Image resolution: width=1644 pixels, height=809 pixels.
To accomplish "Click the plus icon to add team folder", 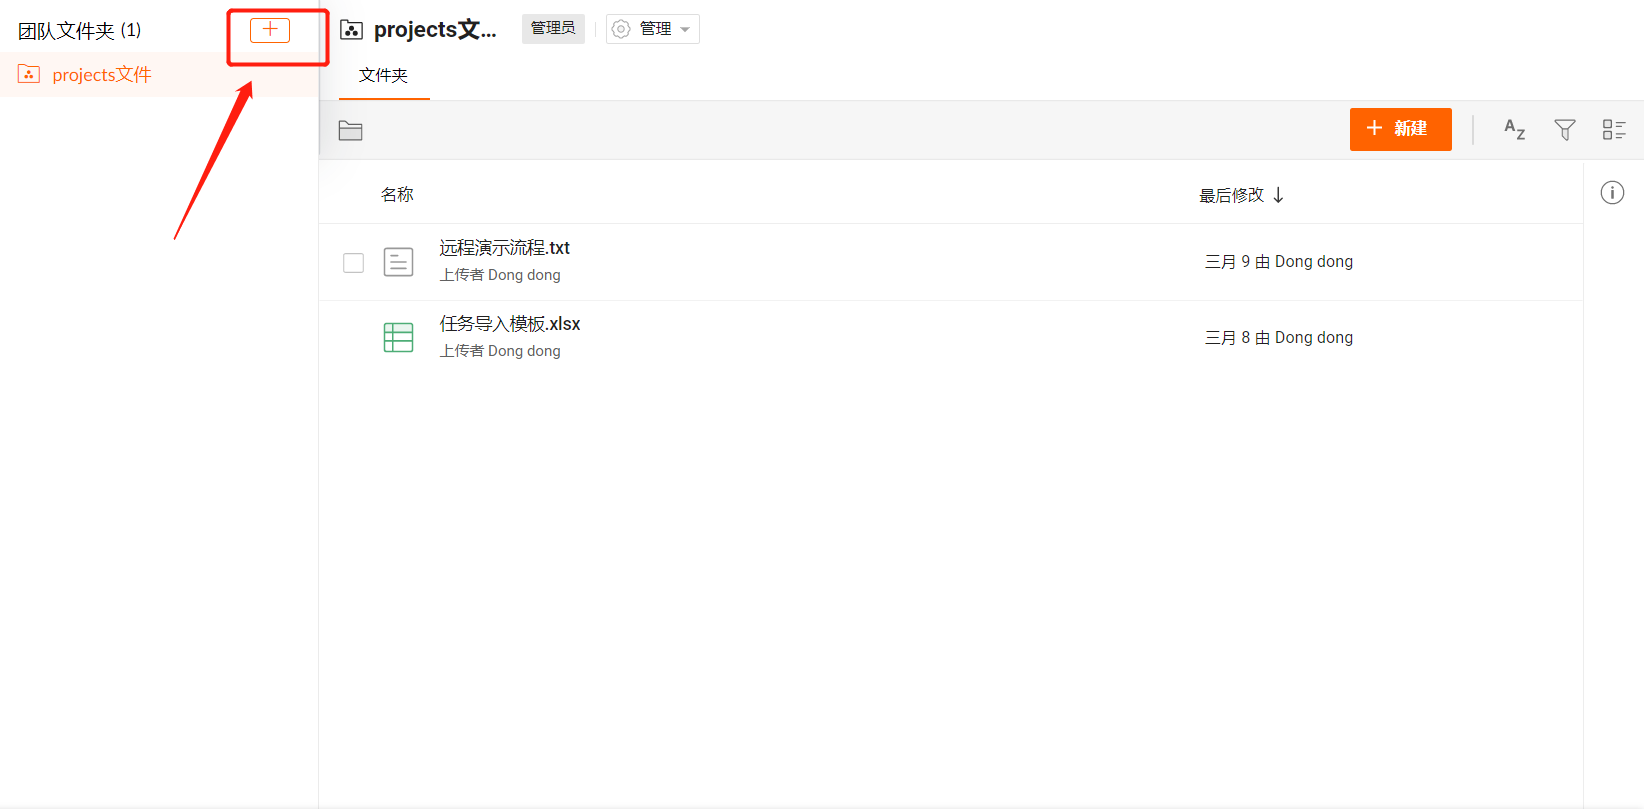I will (269, 30).
